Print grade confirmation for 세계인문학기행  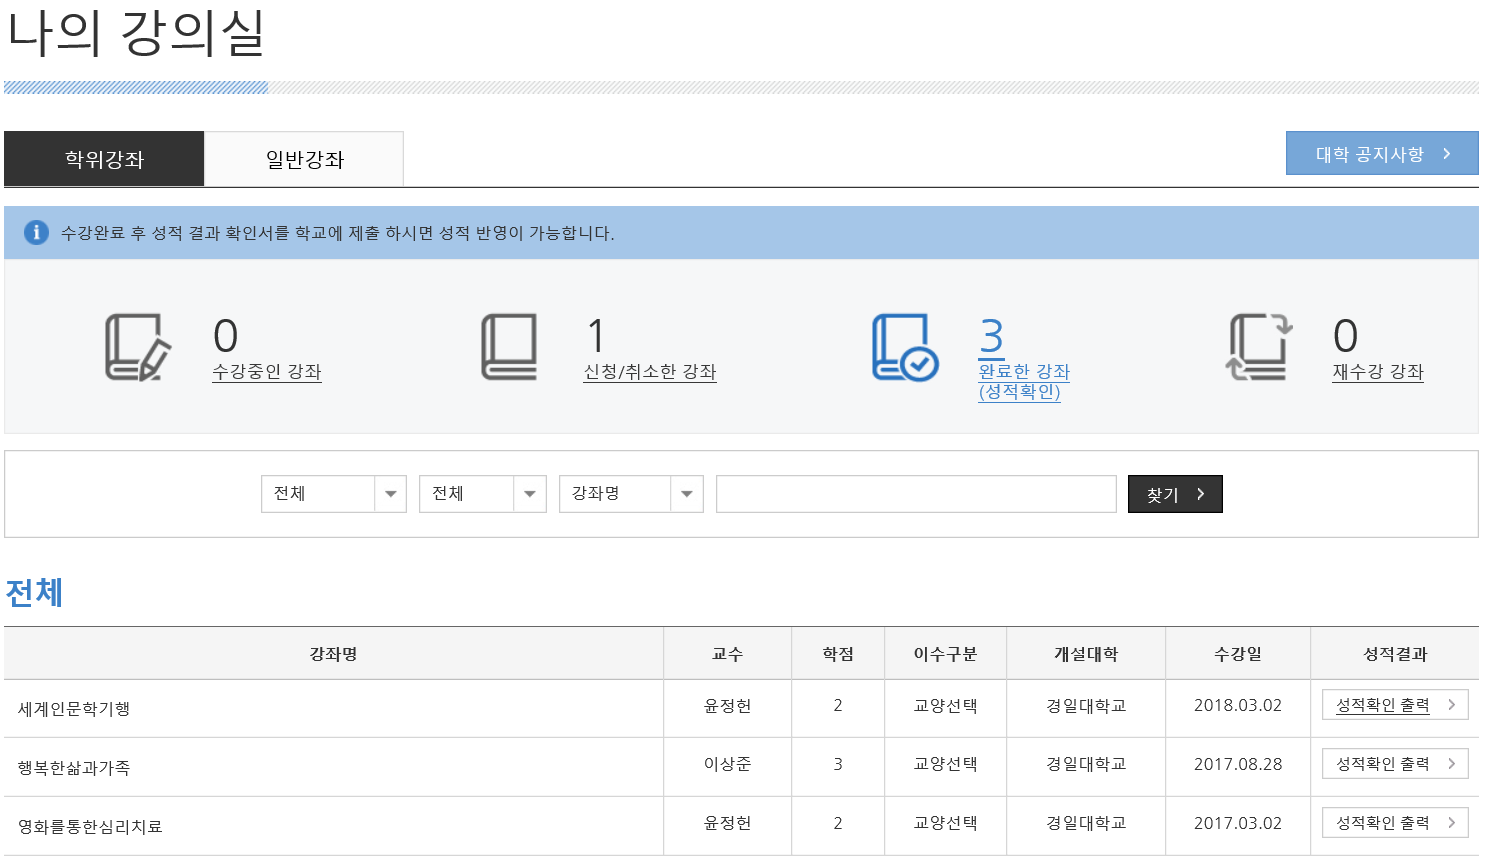click(x=1395, y=705)
